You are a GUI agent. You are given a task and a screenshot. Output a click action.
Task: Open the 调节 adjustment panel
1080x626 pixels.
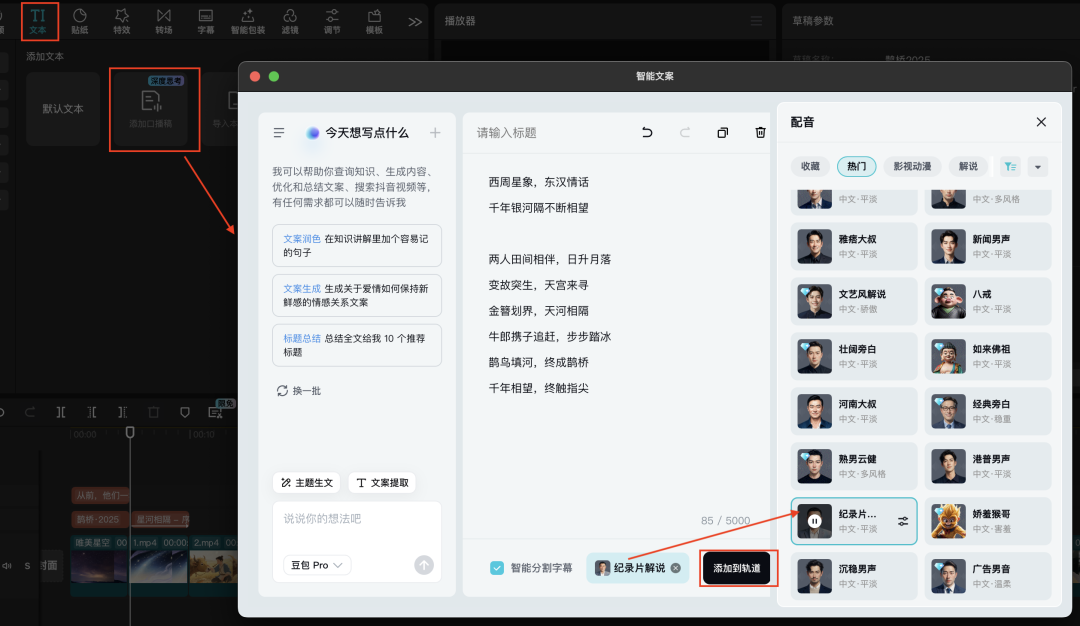click(x=336, y=20)
